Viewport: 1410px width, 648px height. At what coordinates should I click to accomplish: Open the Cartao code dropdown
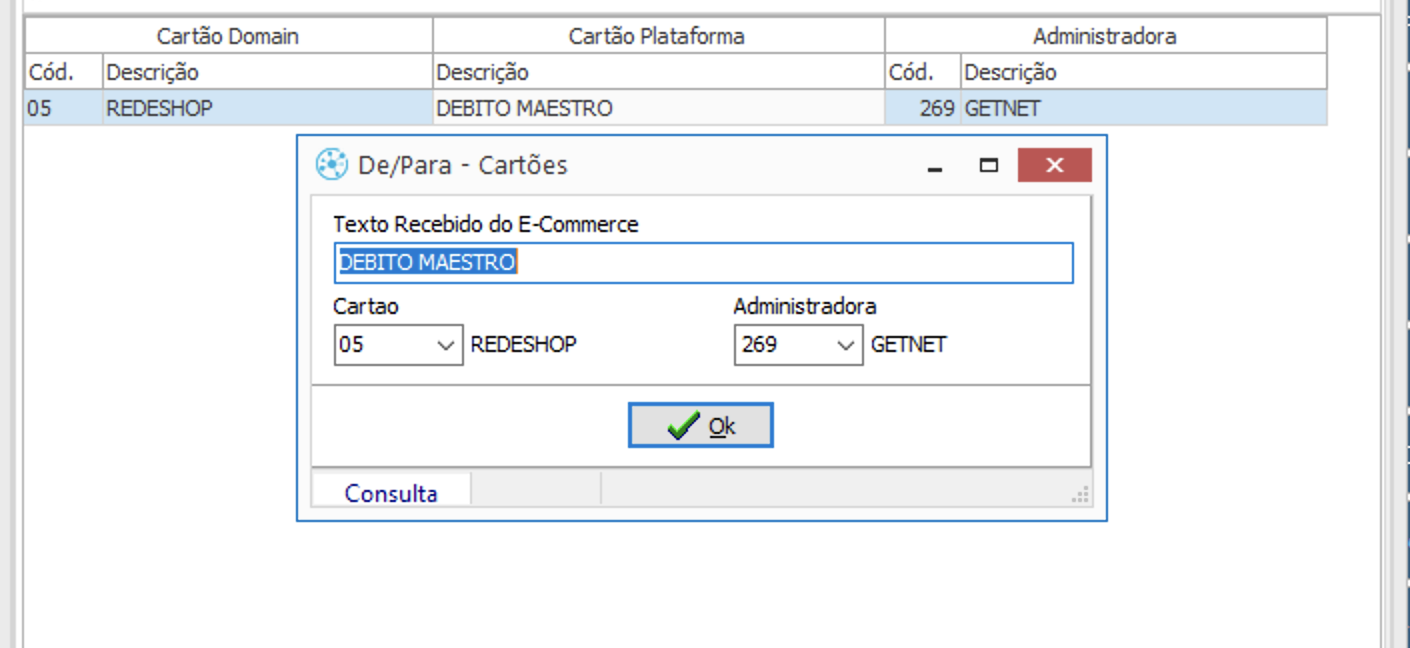coord(446,345)
